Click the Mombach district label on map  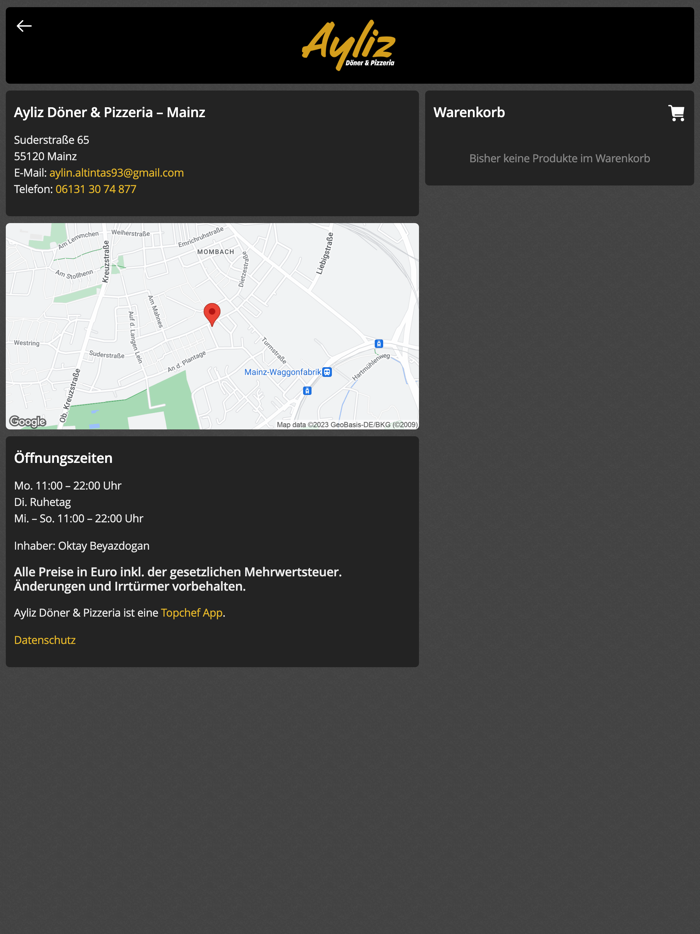click(x=216, y=252)
